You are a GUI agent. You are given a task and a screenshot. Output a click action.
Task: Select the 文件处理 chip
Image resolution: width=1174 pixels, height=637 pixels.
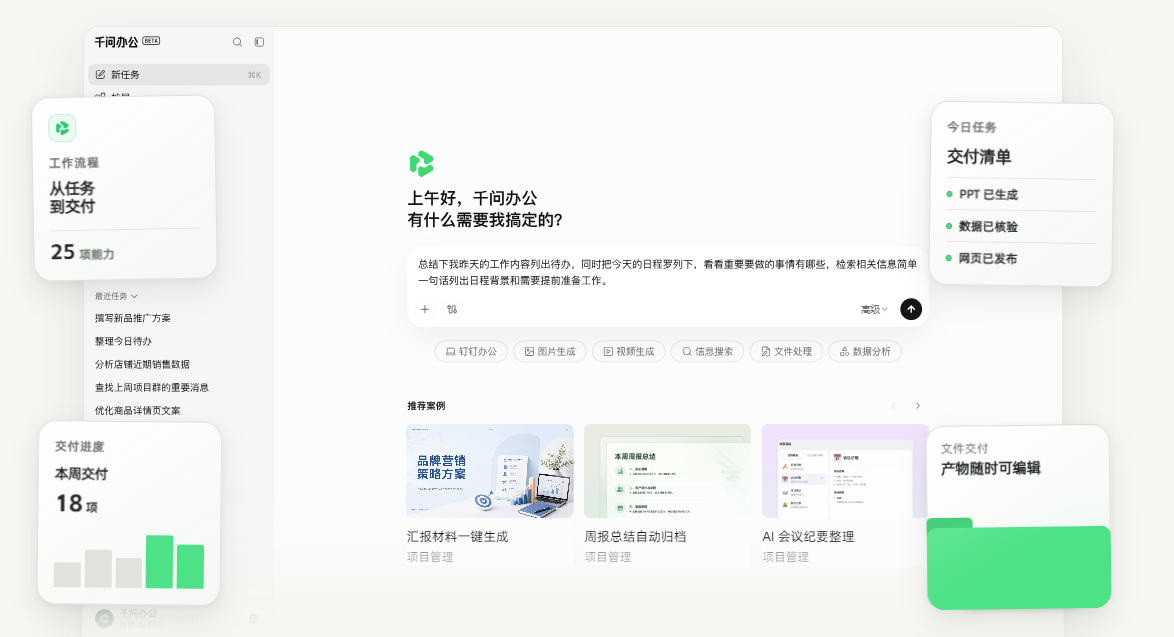(x=786, y=351)
